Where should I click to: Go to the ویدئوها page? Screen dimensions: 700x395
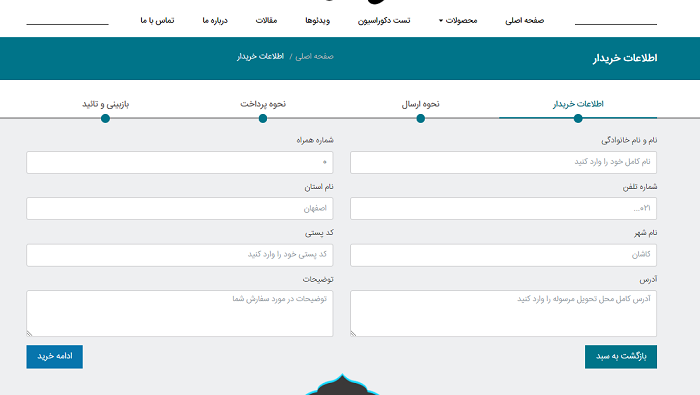click(x=317, y=21)
